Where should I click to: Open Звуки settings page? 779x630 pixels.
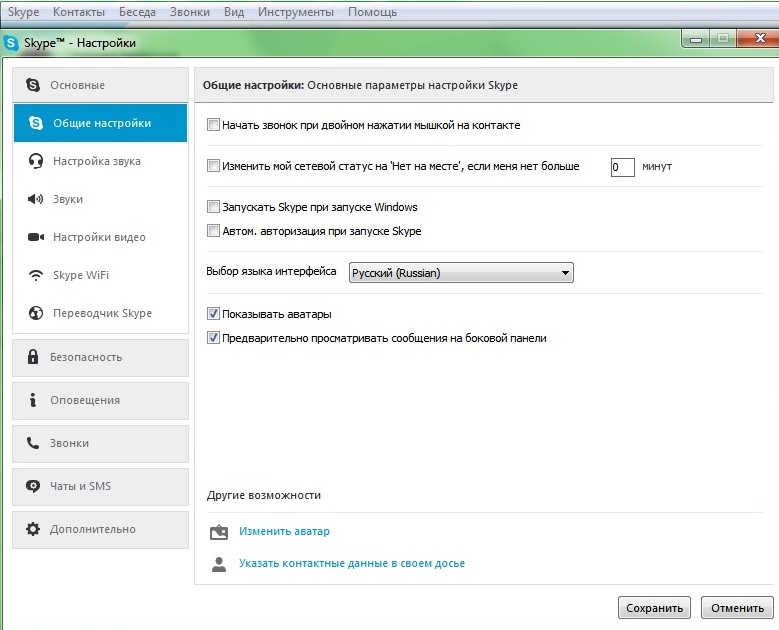pos(100,199)
